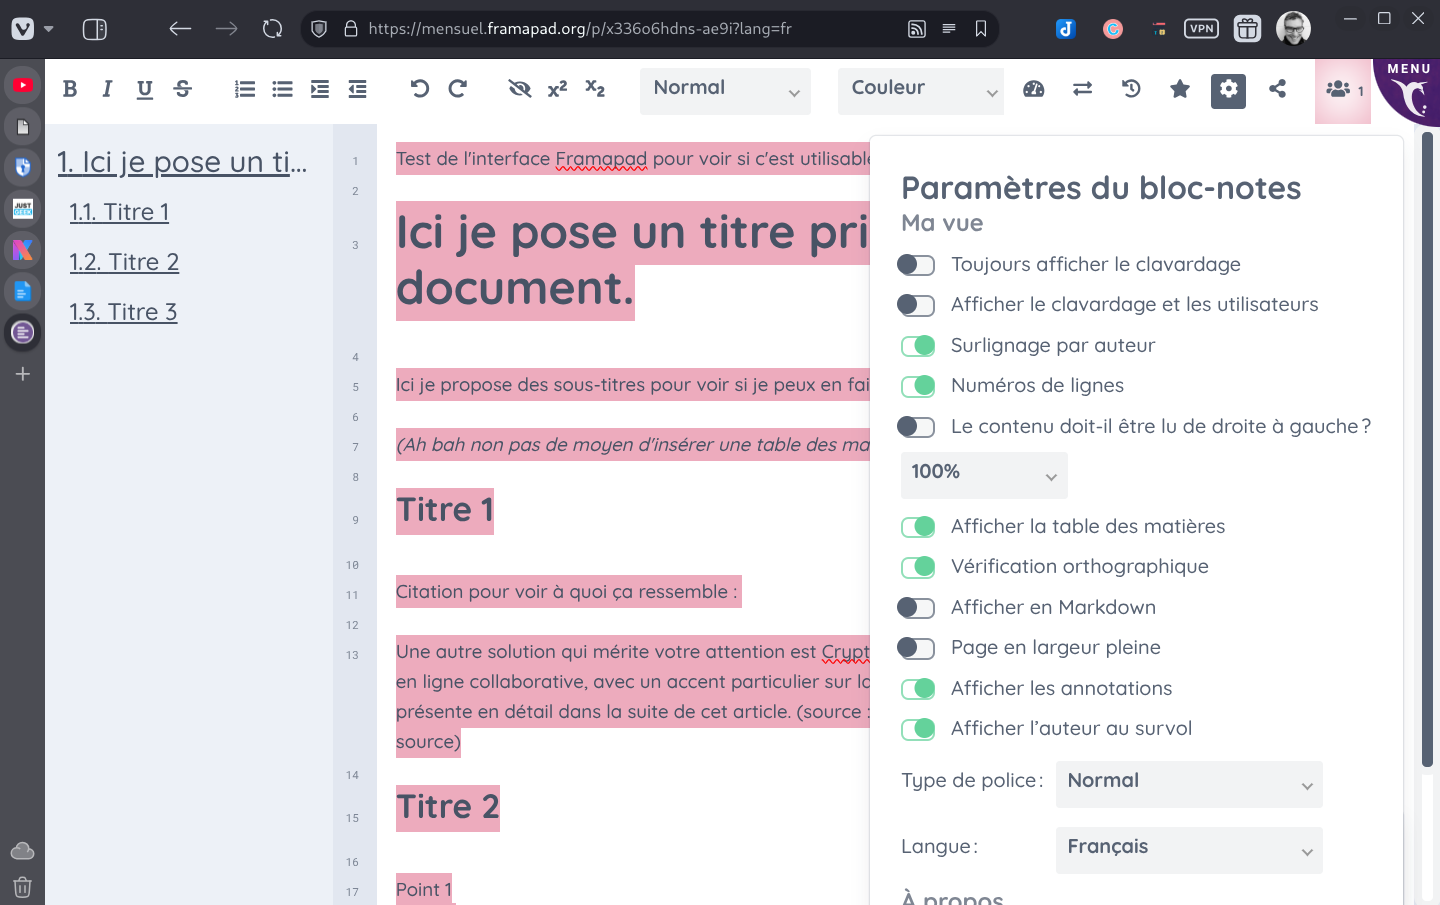This screenshot has height=905, width=1440.
Task: Expand the Couleur dropdown
Action: tap(920, 91)
